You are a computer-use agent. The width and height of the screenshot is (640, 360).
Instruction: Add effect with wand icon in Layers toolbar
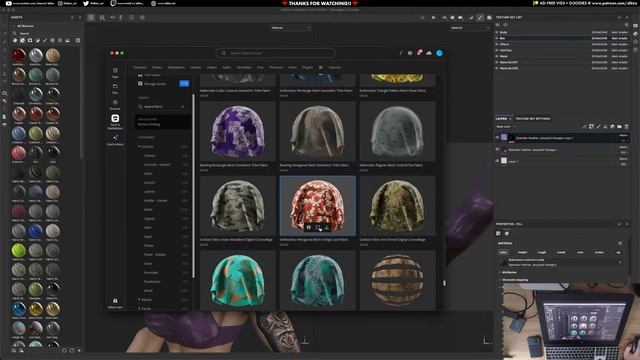click(x=584, y=127)
